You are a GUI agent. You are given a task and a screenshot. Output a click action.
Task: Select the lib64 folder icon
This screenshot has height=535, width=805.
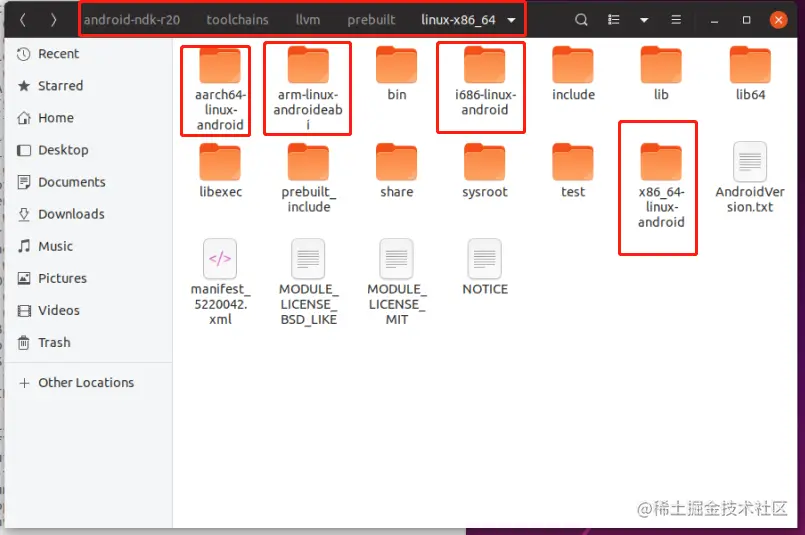pyautogui.click(x=750, y=65)
